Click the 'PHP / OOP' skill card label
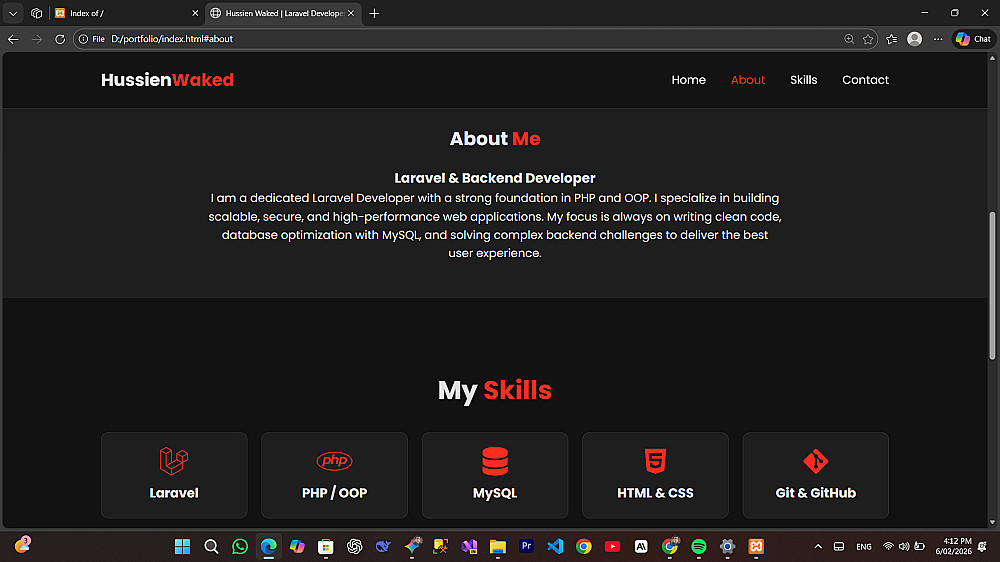Viewport: 1000px width, 562px height. [334, 492]
